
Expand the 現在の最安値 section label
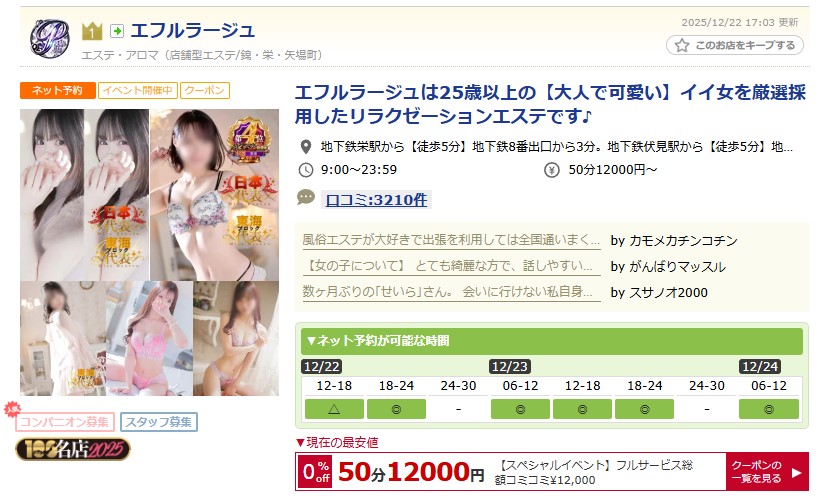point(337,442)
